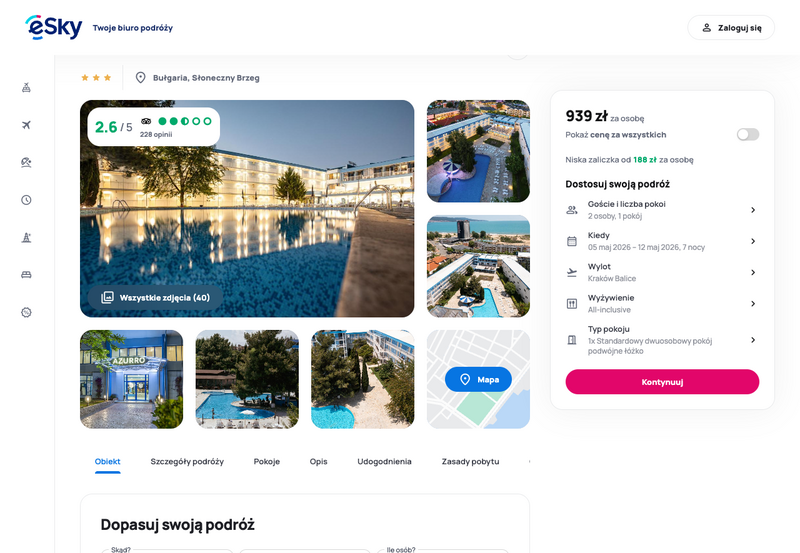Open flight plus hotel sidebar icon
The image size is (800, 553).
pos(27,88)
